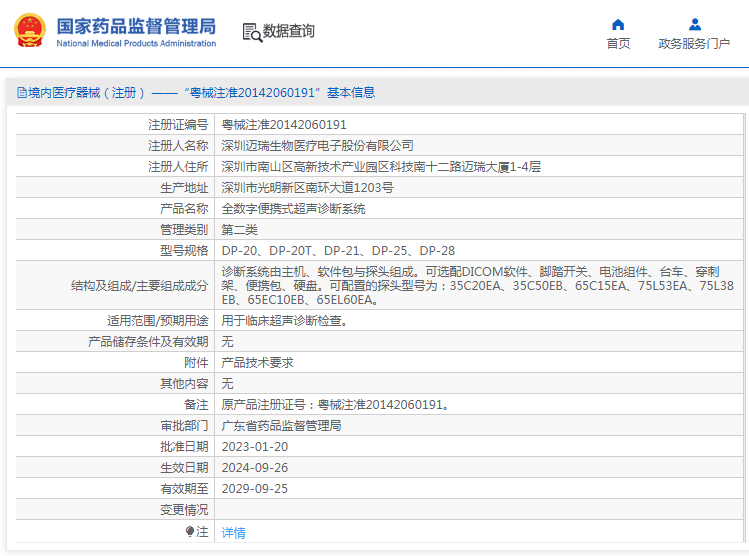749x556 pixels.
Task: Click the 产品名称 row label
Action: click(184, 209)
